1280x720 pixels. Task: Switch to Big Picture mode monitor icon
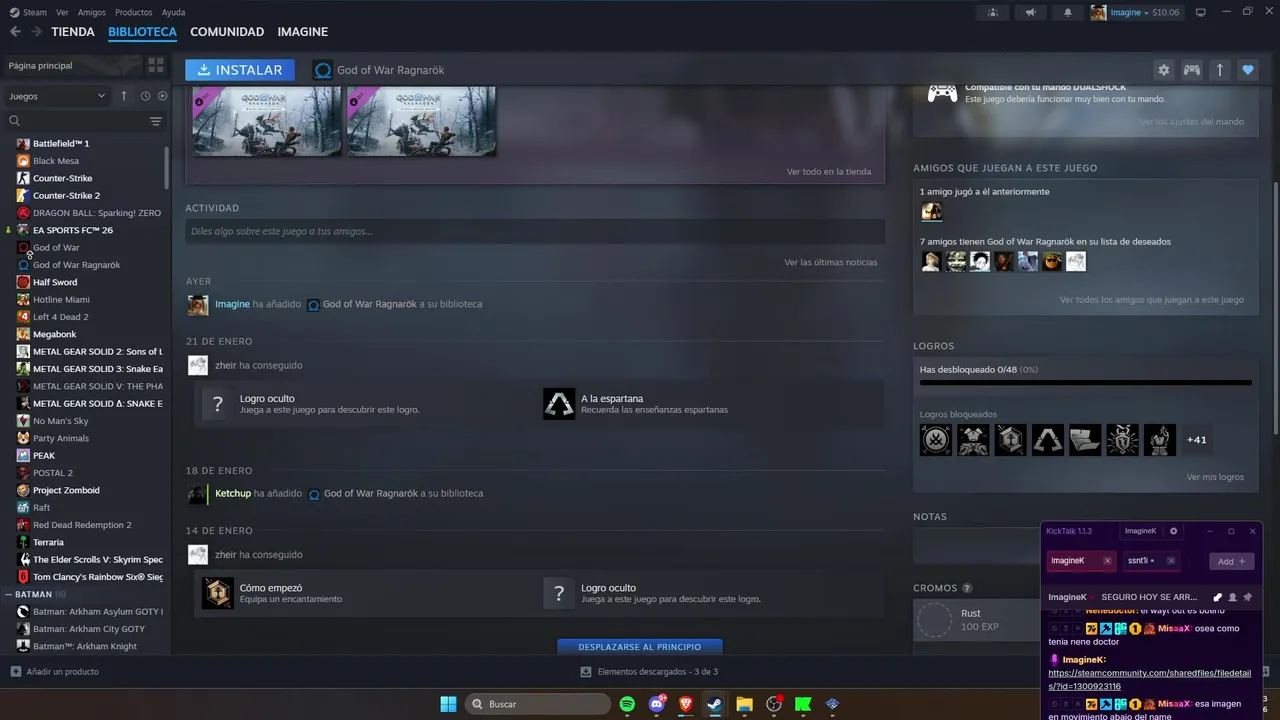coord(1201,12)
